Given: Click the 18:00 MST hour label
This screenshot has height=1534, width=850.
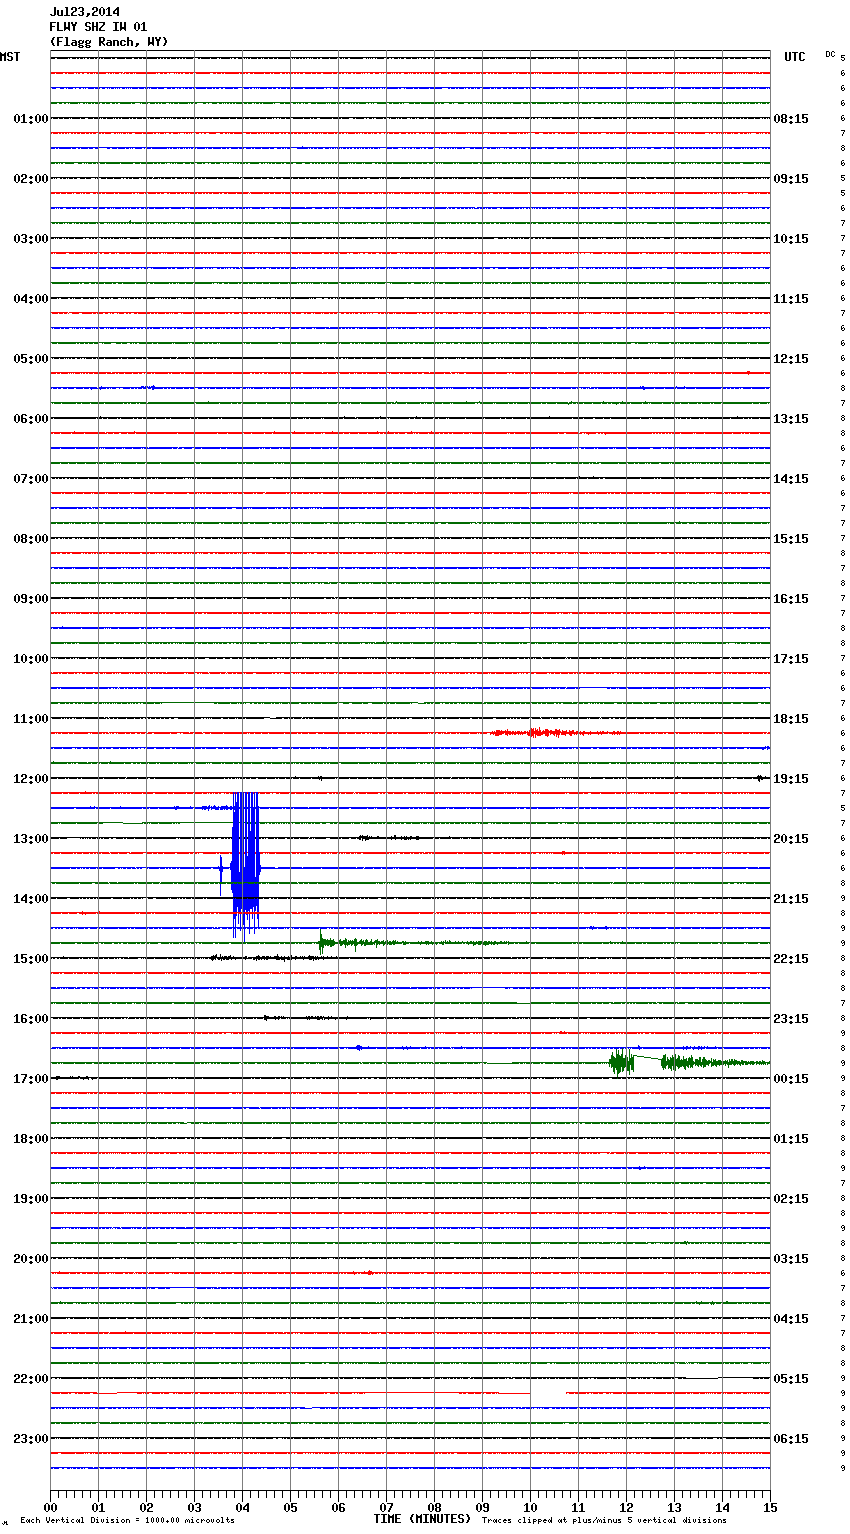Looking at the screenshot, I should [31, 1139].
